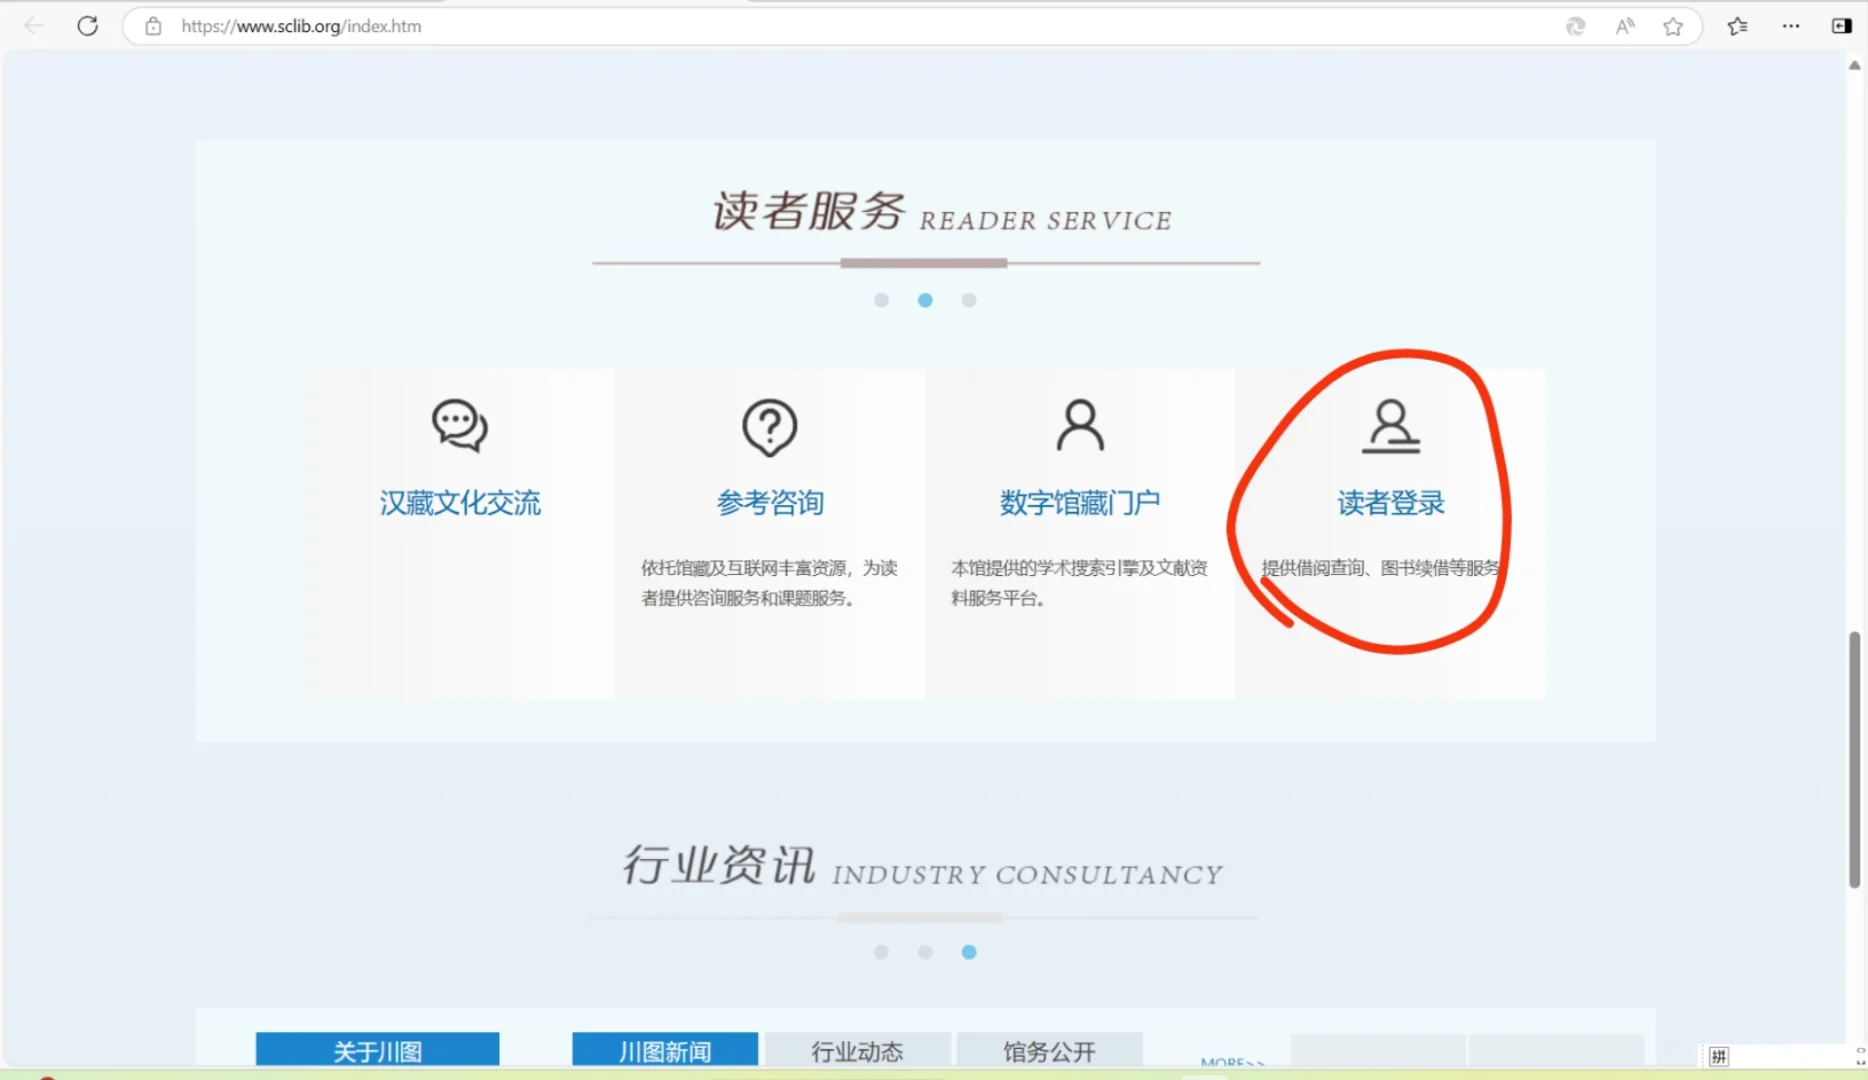This screenshot has width=1868, height=1080.
Task: Switch to the 馆务公开 tab
Action: pos(1049,1050)
